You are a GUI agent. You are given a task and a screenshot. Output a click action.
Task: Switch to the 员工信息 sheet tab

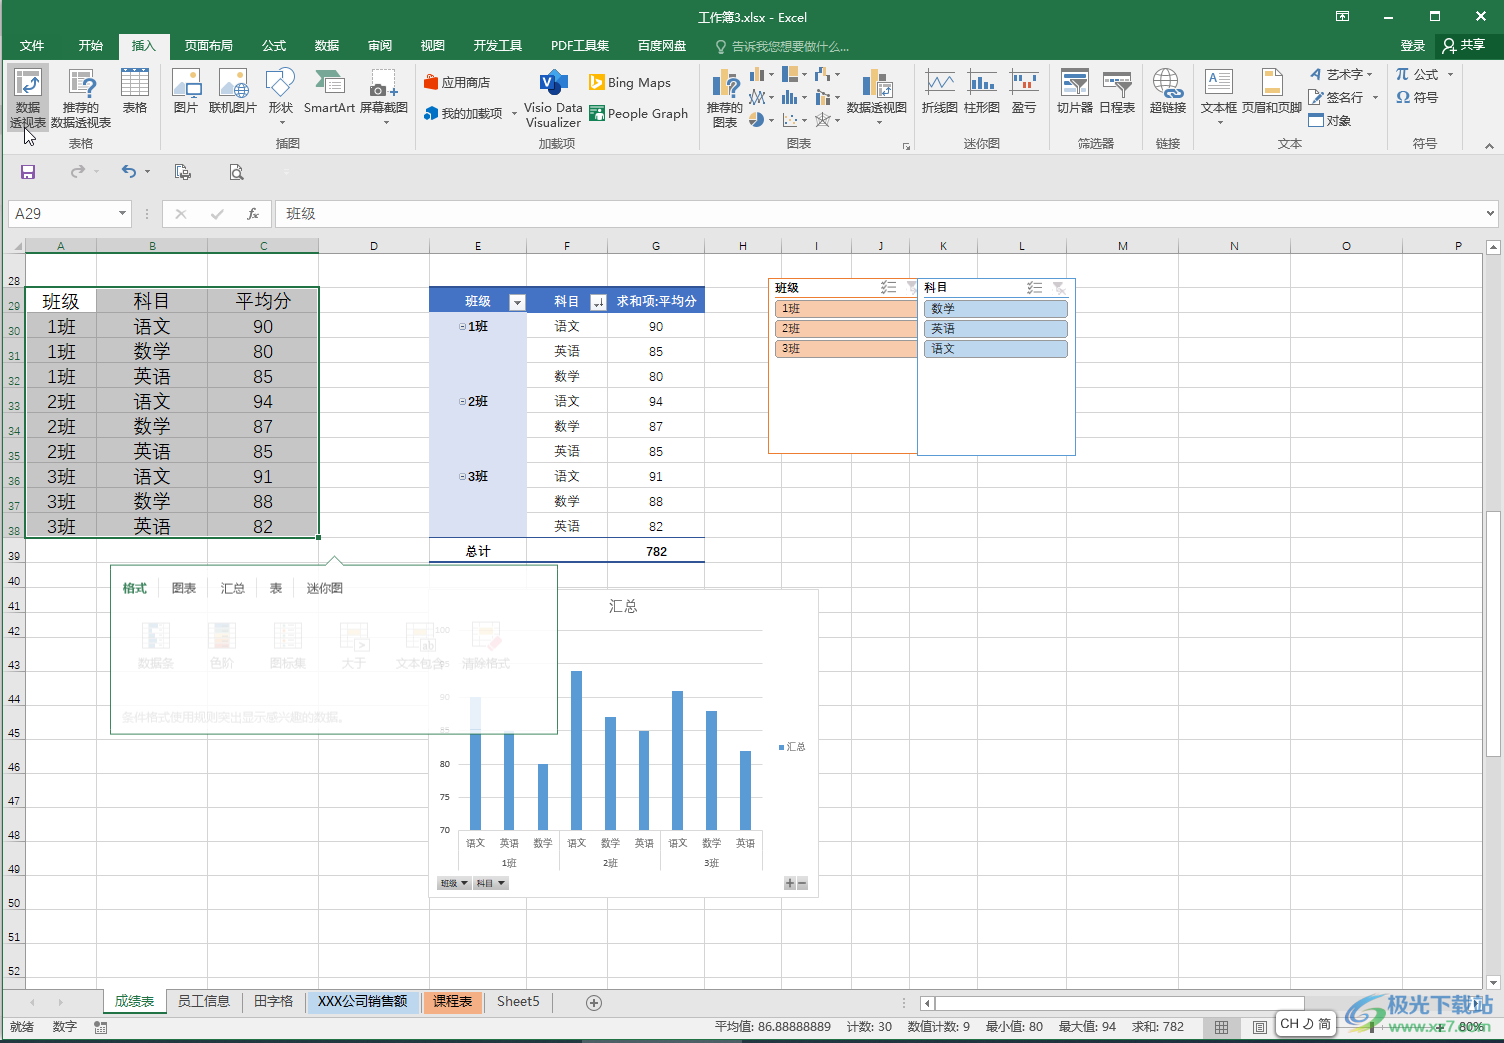tap(204, 1002)
